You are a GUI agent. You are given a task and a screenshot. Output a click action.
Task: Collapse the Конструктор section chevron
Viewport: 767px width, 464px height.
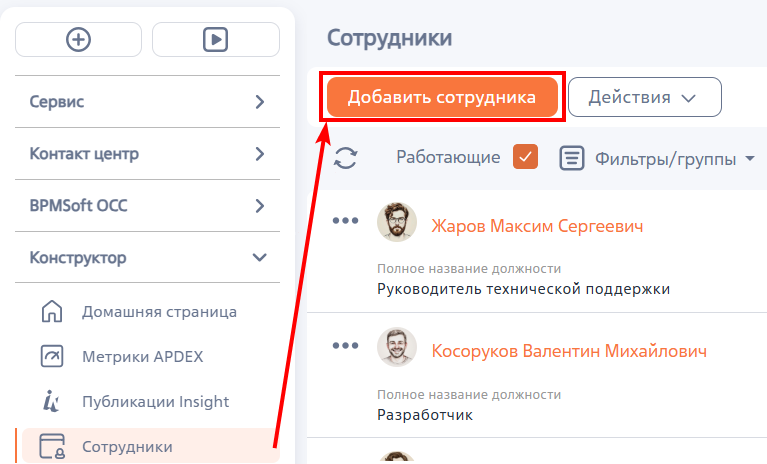tap(259, 257)
